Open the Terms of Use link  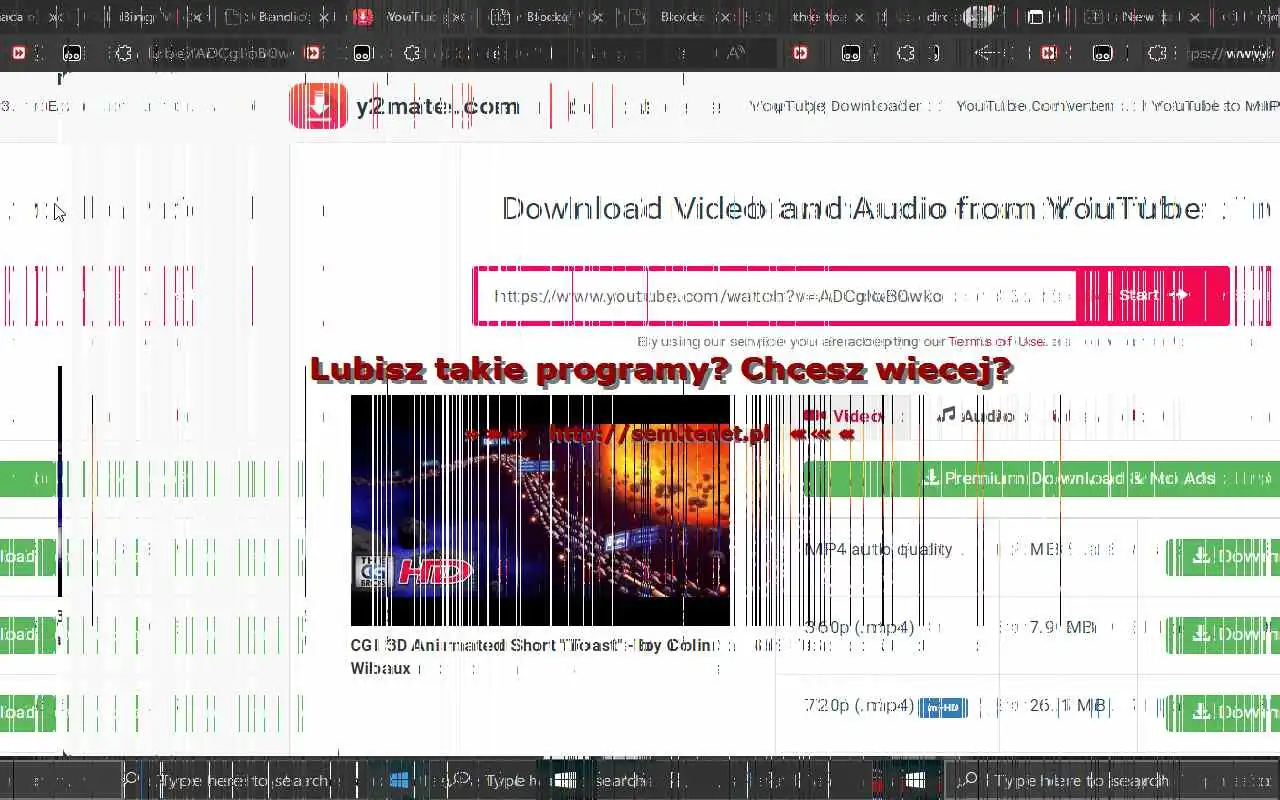[x=997, y=342]
